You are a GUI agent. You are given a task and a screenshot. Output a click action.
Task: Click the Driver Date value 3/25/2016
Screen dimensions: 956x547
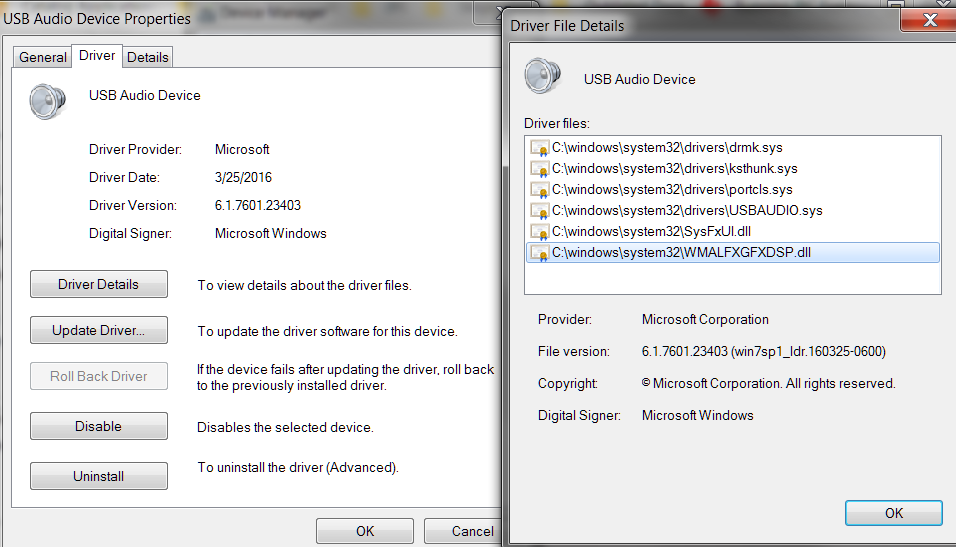tap(243, 177)
